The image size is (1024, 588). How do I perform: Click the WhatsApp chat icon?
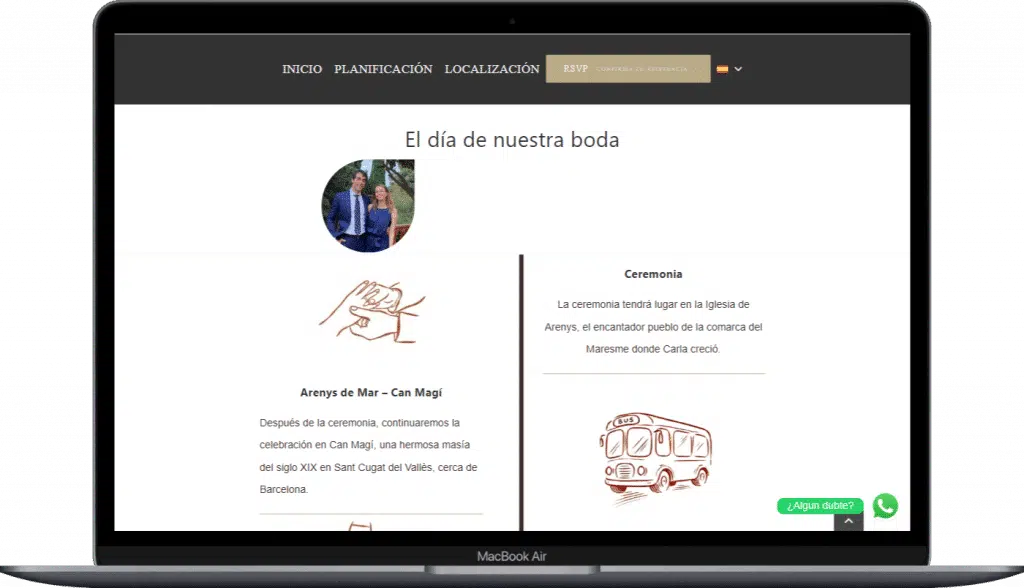885,506
